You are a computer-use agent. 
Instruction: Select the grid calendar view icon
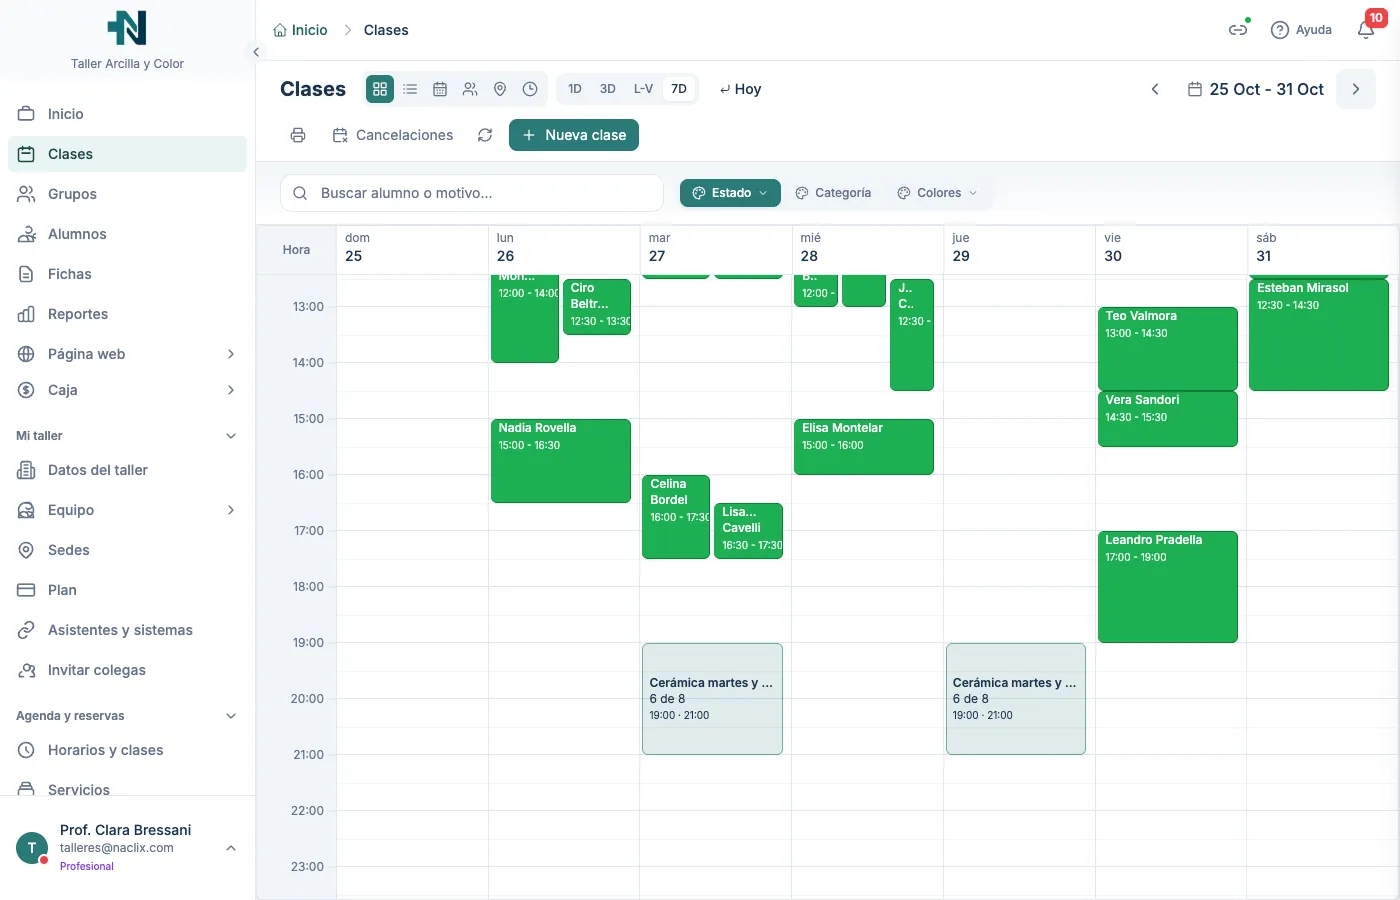click(380, 89)
